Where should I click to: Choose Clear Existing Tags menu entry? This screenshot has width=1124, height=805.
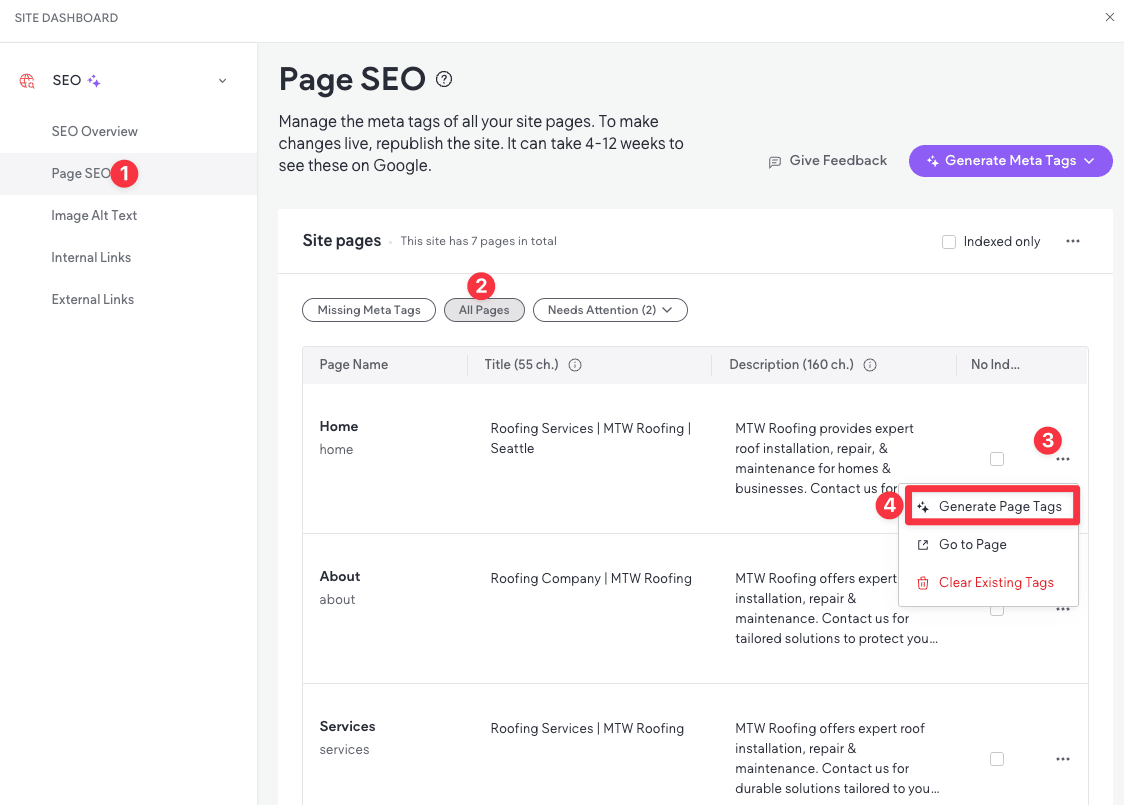click(989, 583)
